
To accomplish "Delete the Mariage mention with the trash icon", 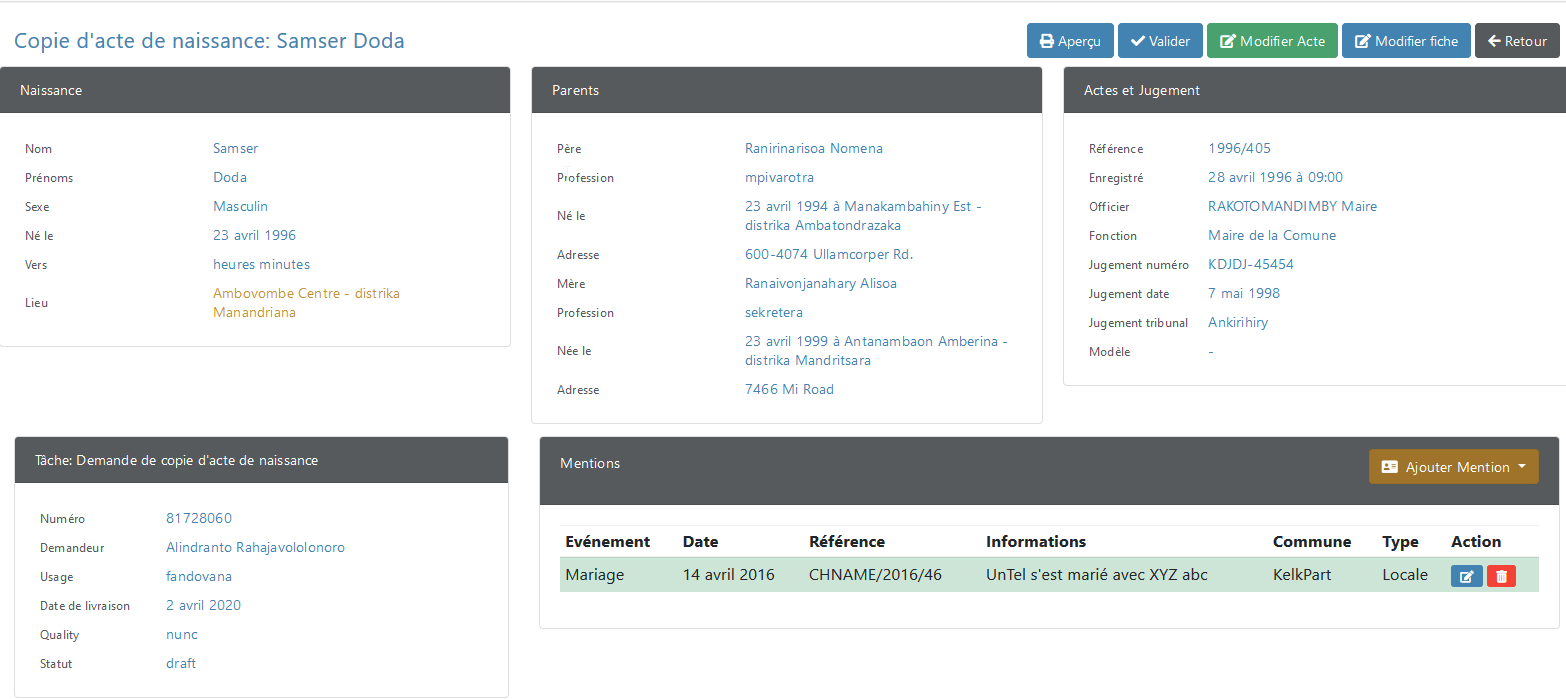I will pyautogui.click(x=1501, y=576).
